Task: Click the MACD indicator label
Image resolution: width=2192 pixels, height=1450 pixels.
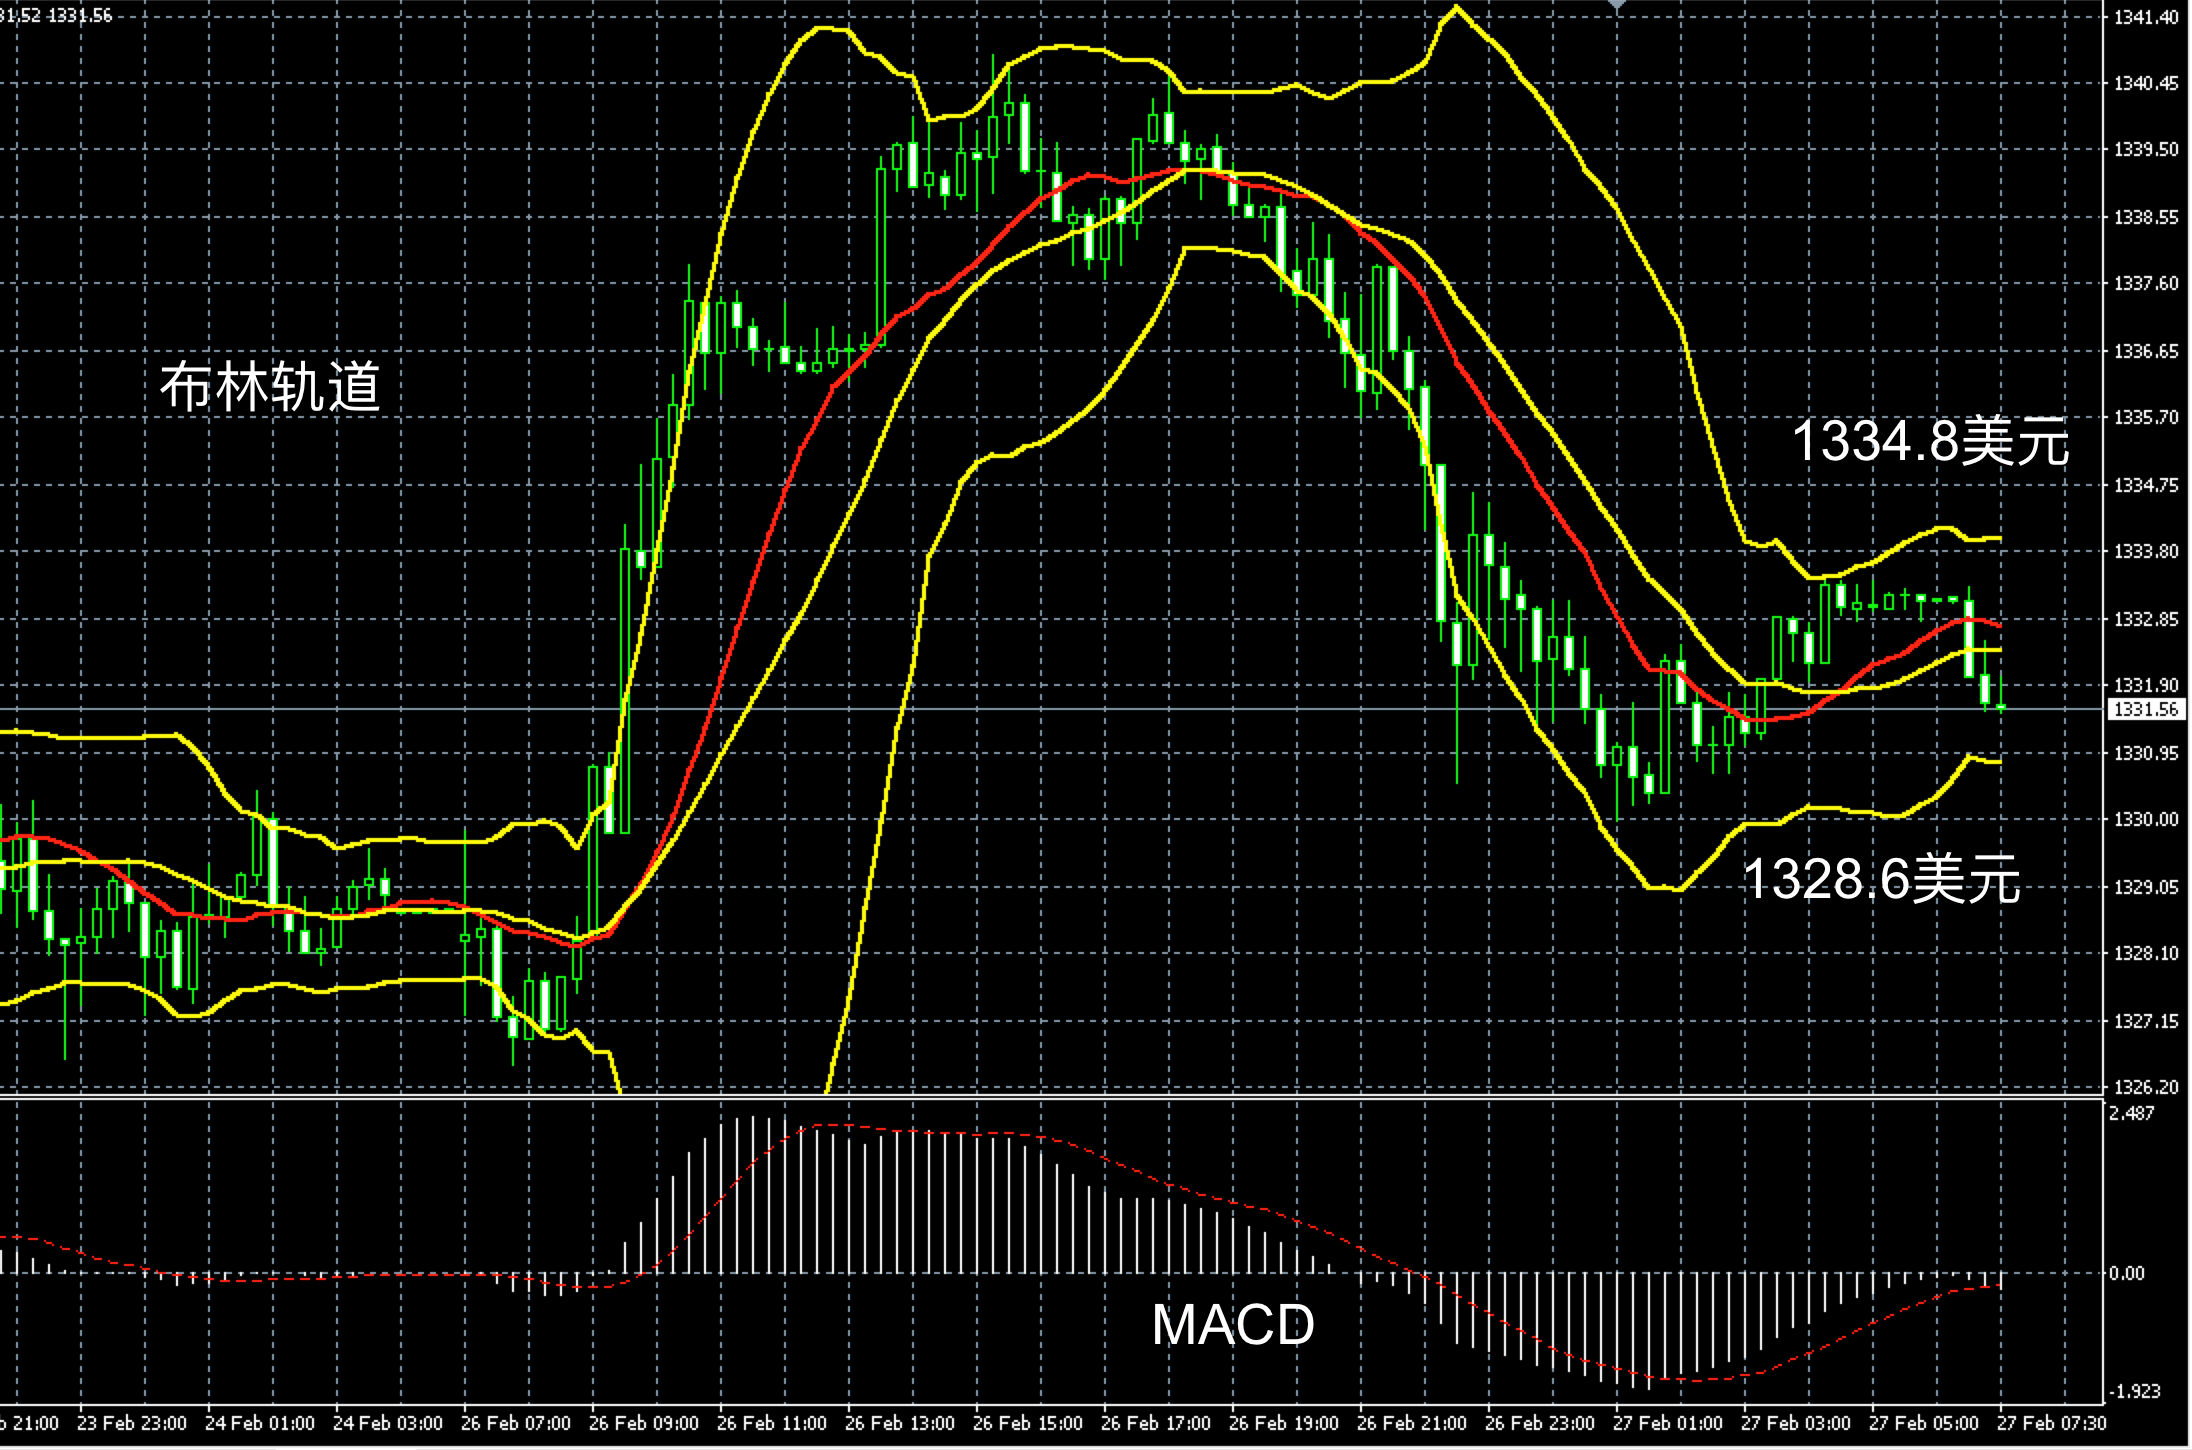Action: pos(1233,1325)
